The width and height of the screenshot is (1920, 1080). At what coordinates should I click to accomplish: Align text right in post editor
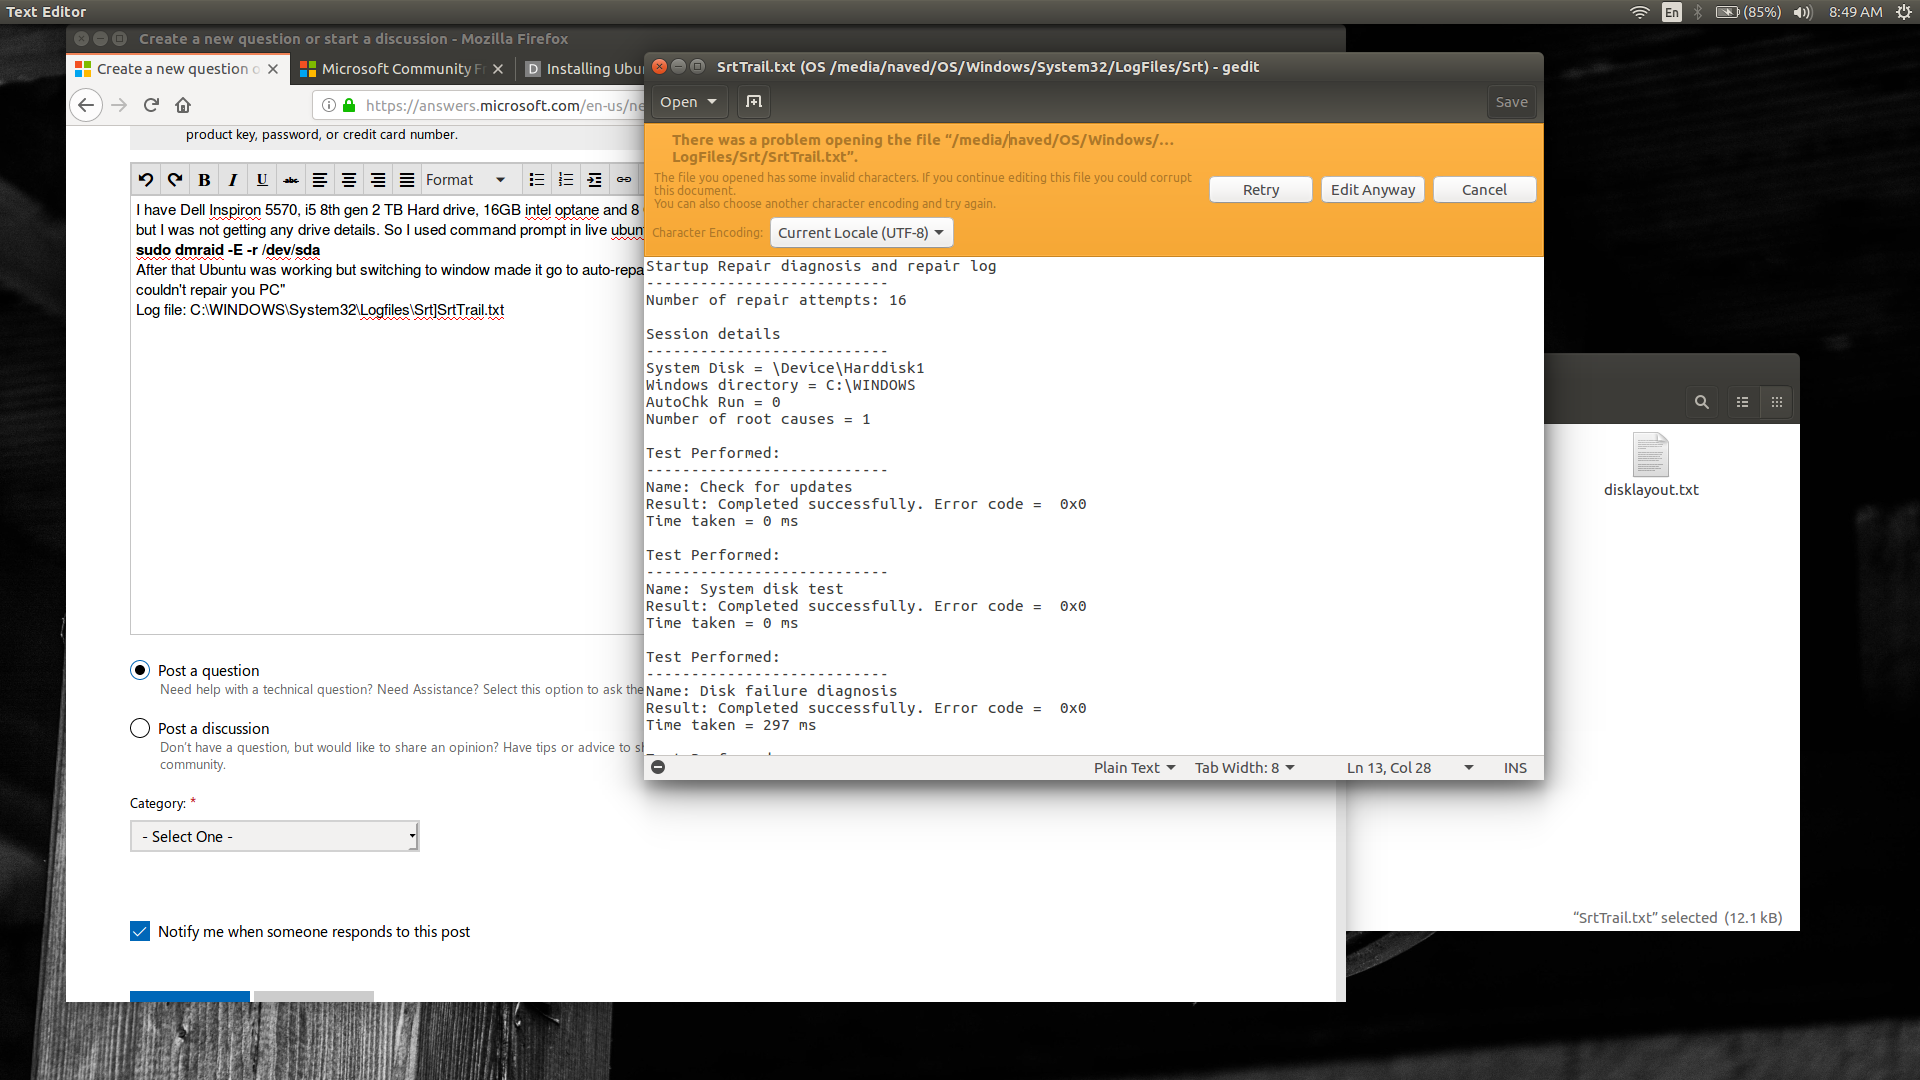[x=378, y=180]
